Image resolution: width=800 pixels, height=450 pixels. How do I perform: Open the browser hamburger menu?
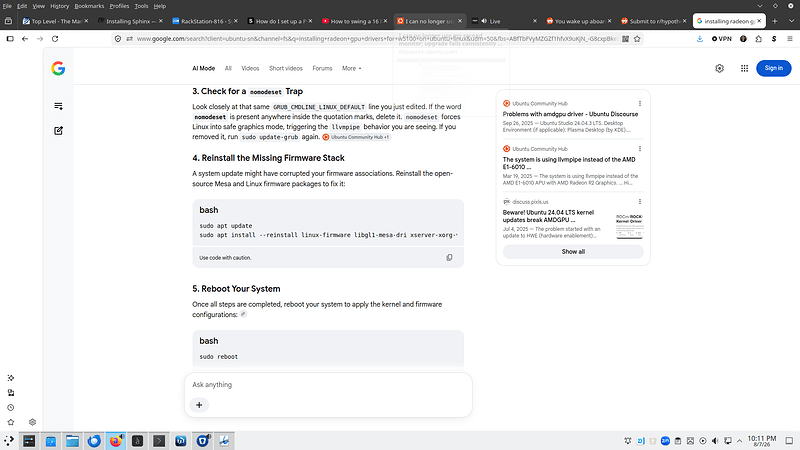789,39
